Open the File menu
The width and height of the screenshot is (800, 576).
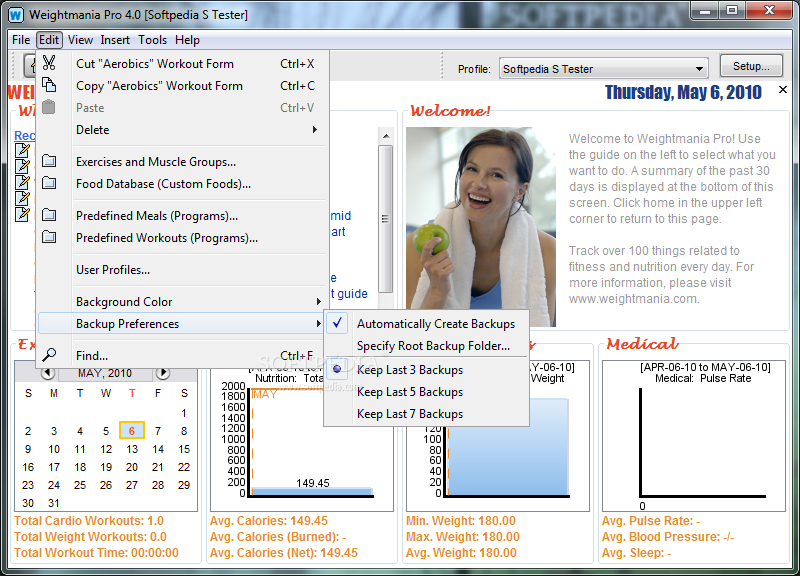coord(21,40)
